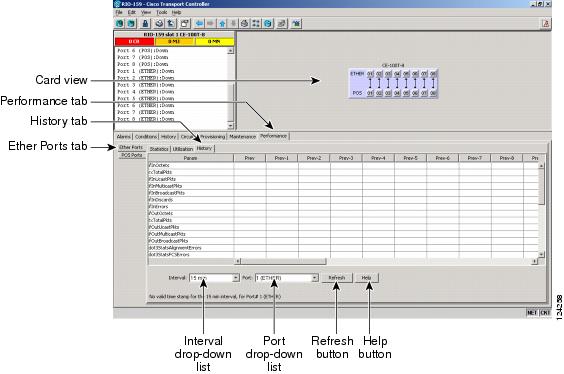Click the table's horizontal scrollbar
The height and width of the screenshot is (374, 564).
[x=386, y=261]
